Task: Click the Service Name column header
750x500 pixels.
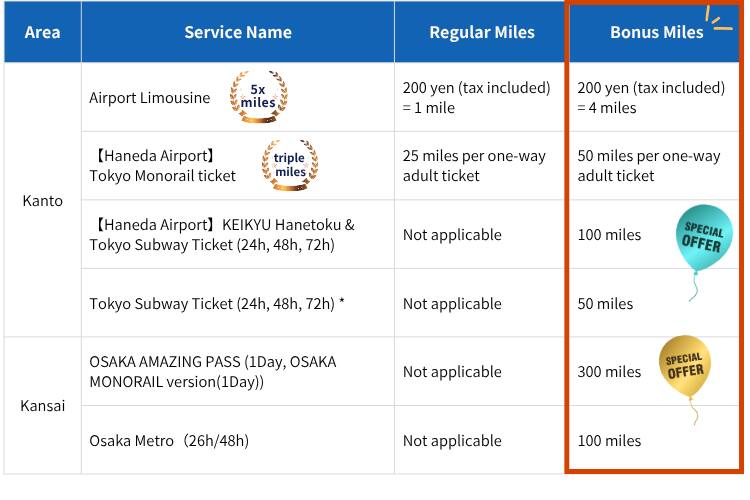Action: 238,32
